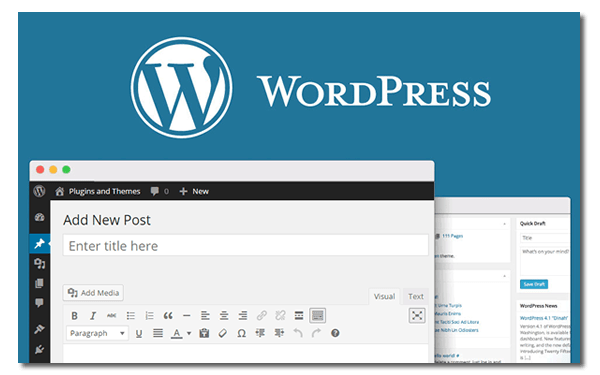Clear formatting with eraser icon

click(223, 333)
